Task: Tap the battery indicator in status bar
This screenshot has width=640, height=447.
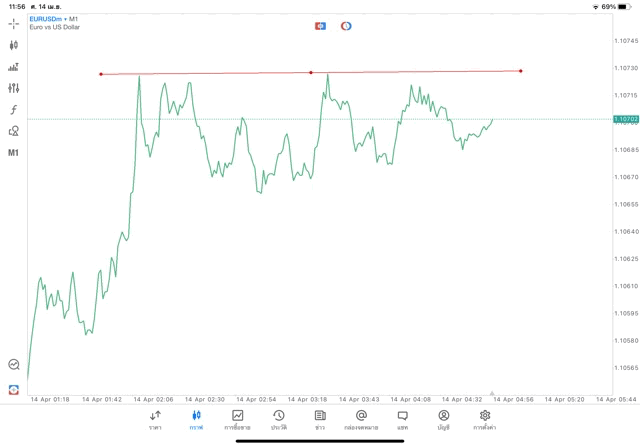Action: pos(625,6)
